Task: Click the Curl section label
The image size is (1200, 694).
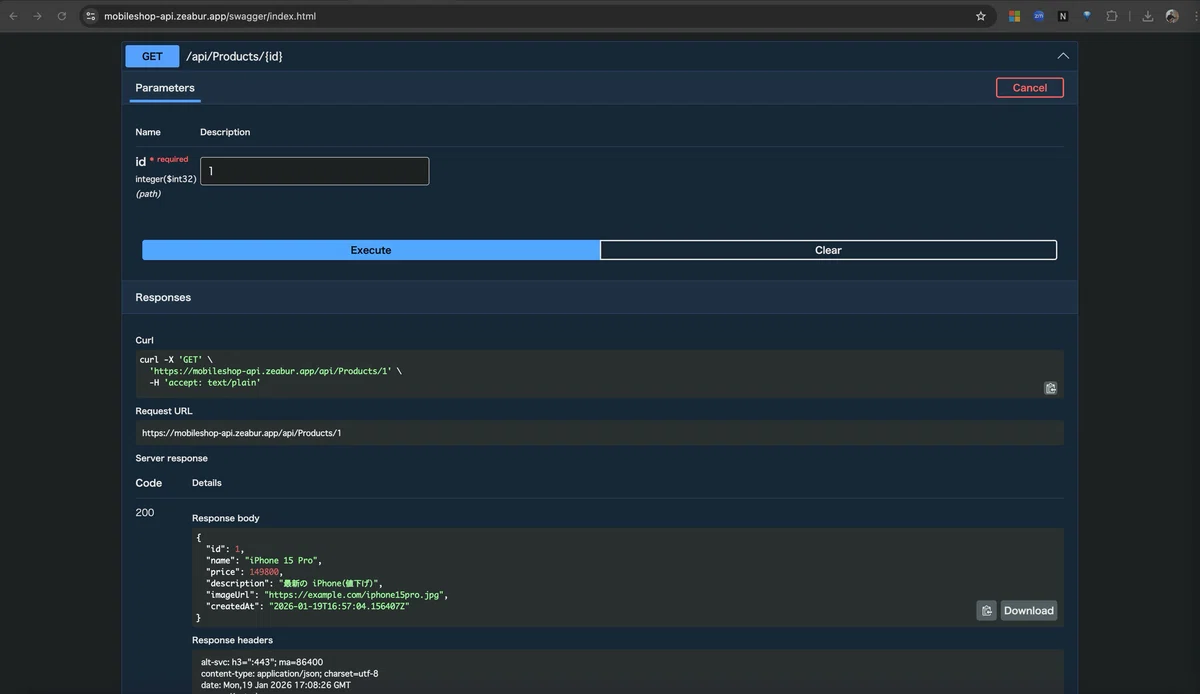Action: click(145, 340)
